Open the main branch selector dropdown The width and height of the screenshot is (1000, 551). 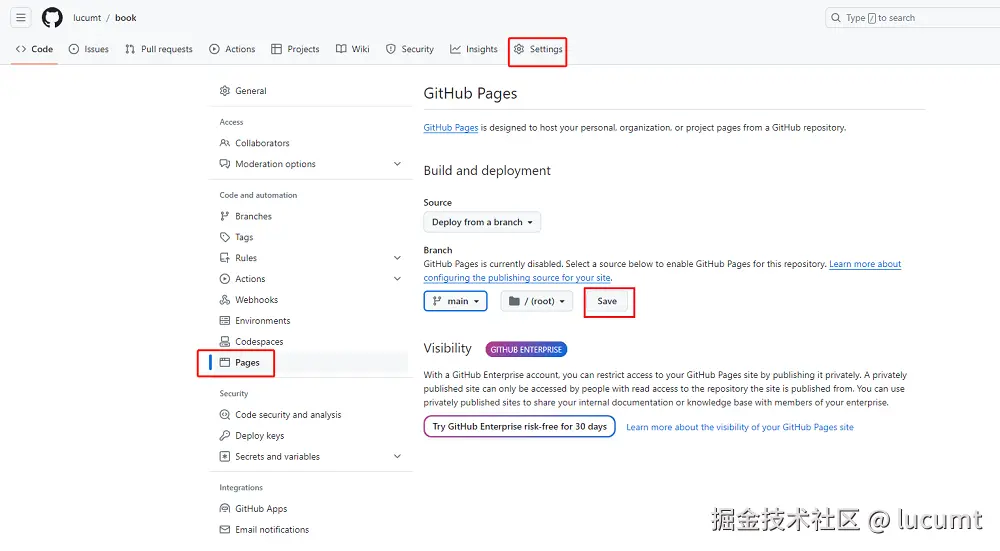click(x=455, y=301)
